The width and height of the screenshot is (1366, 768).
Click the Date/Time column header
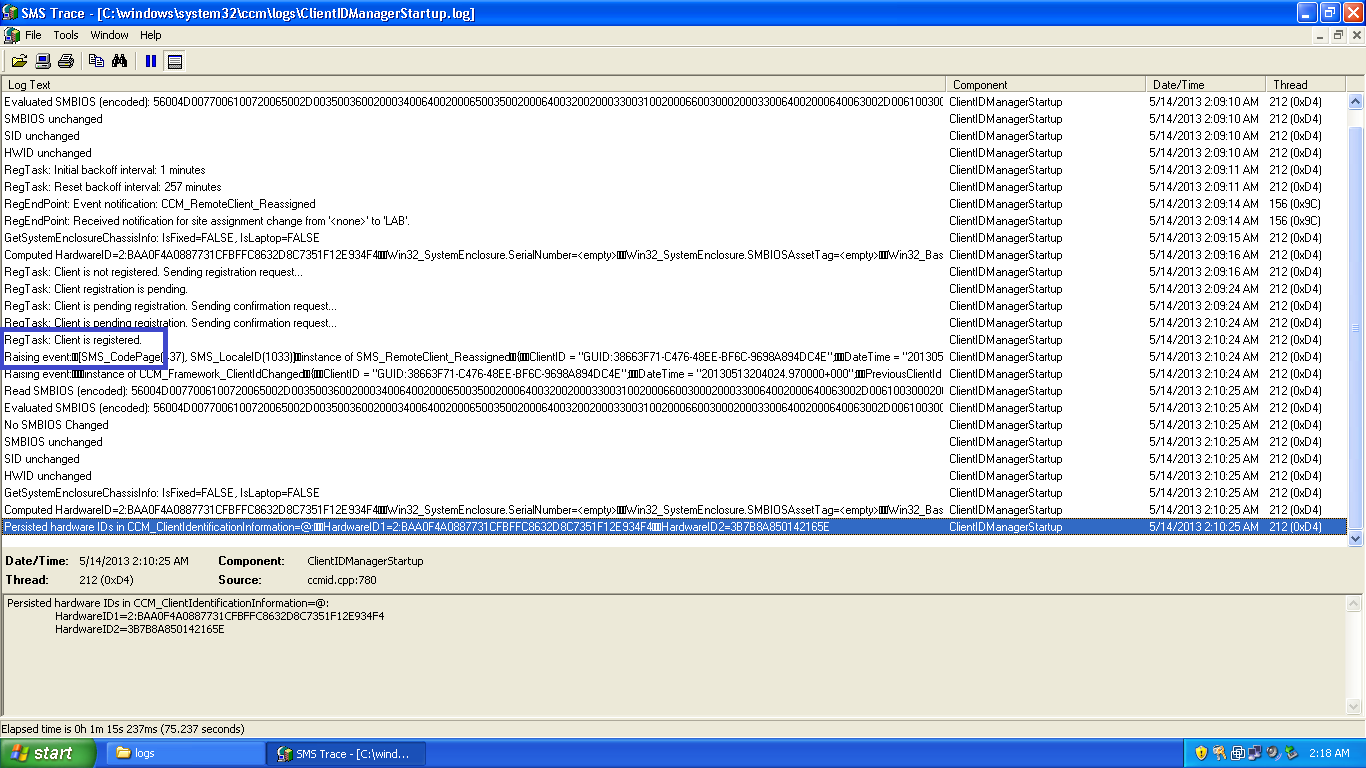[1206, 85]
